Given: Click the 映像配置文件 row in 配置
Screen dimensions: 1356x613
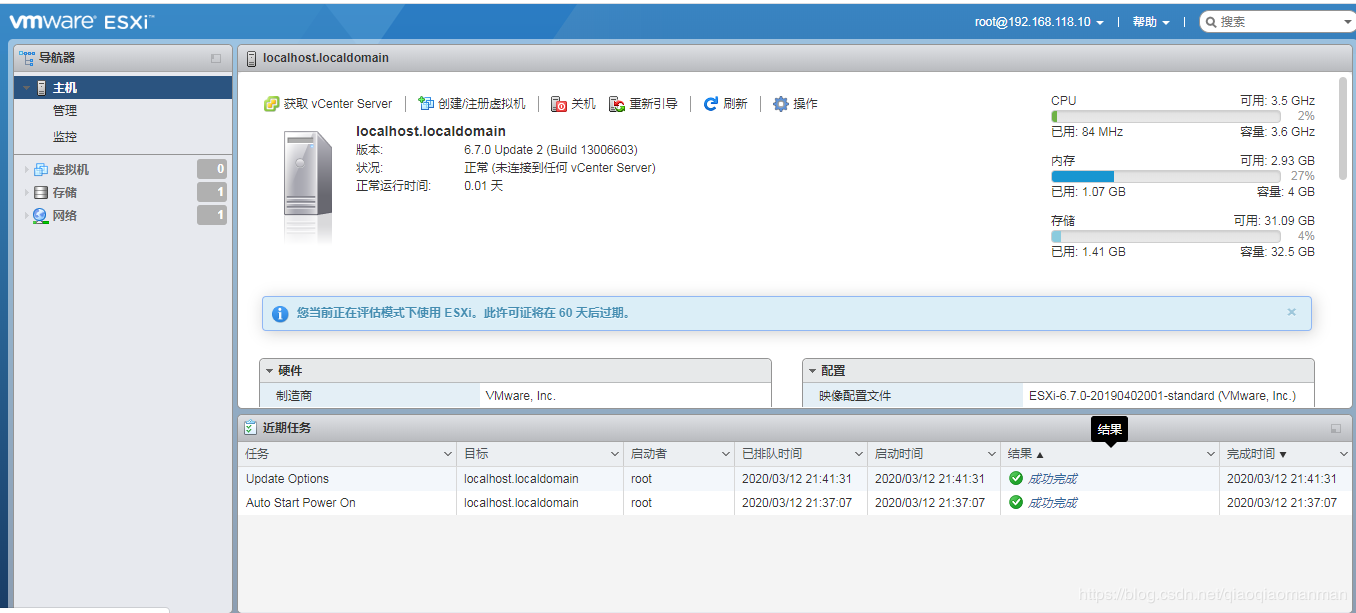Looking at the screenshot, I should pos(1058,396).
